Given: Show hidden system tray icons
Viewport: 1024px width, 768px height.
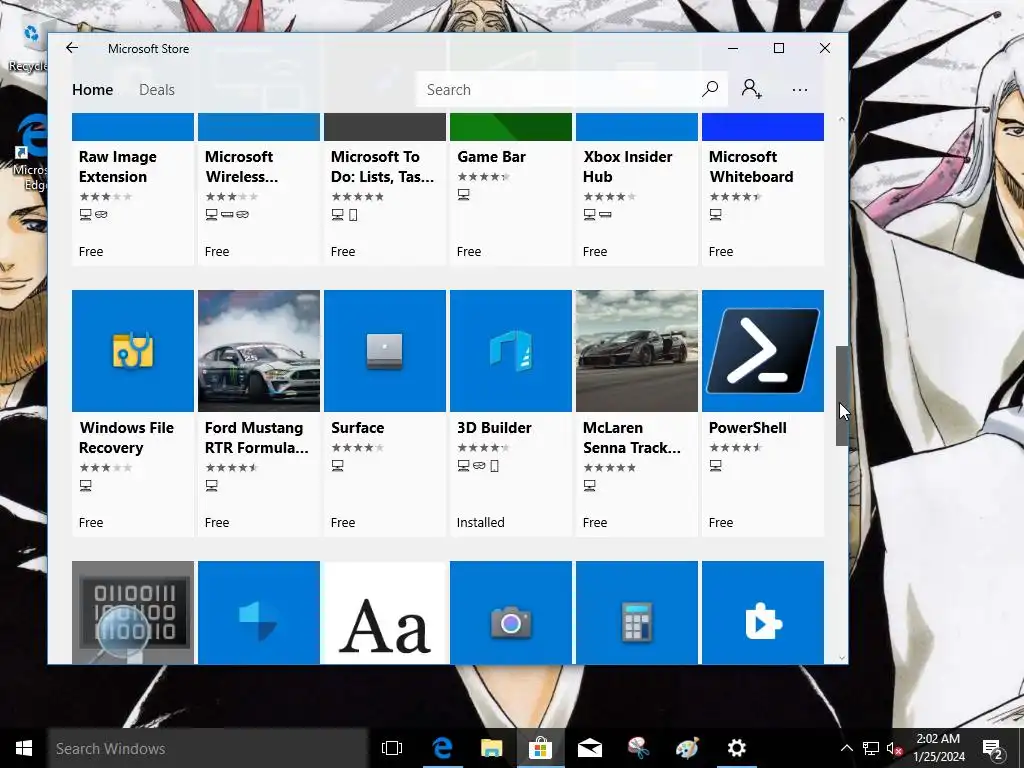Looking at the screenshot, I should tap(846, 748).
